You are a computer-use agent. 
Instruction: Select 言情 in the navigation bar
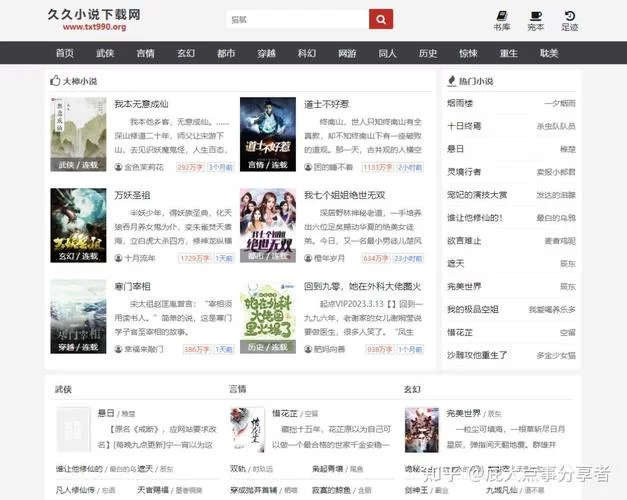(x=146, y=53)
